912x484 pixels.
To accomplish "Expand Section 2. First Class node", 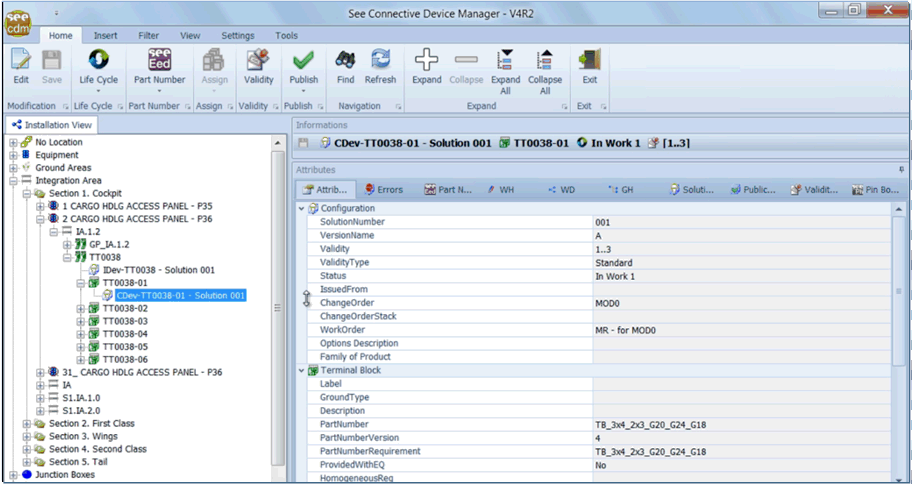I will coord(27,424).
